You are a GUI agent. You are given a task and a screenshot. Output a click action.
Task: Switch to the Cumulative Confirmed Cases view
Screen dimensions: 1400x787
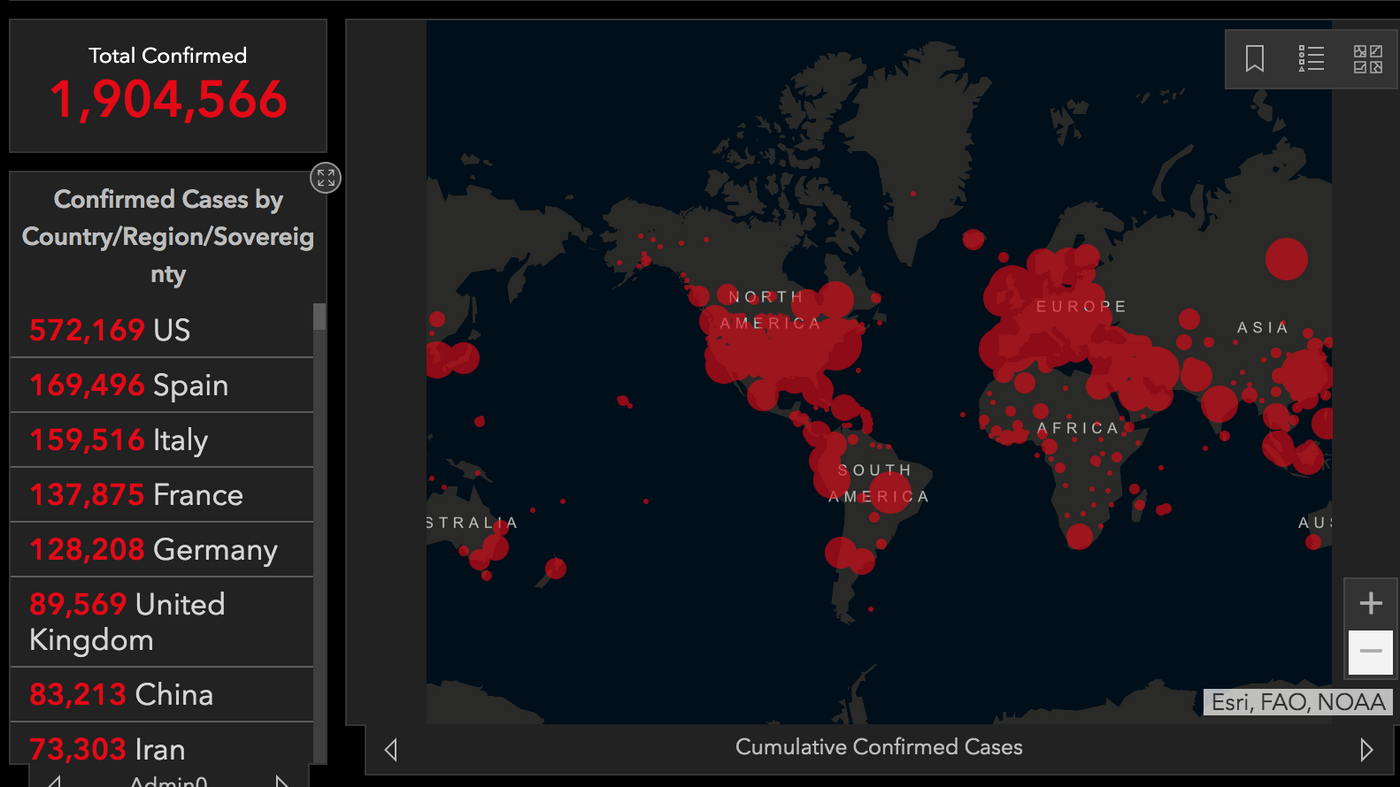[x=879, y=746]
